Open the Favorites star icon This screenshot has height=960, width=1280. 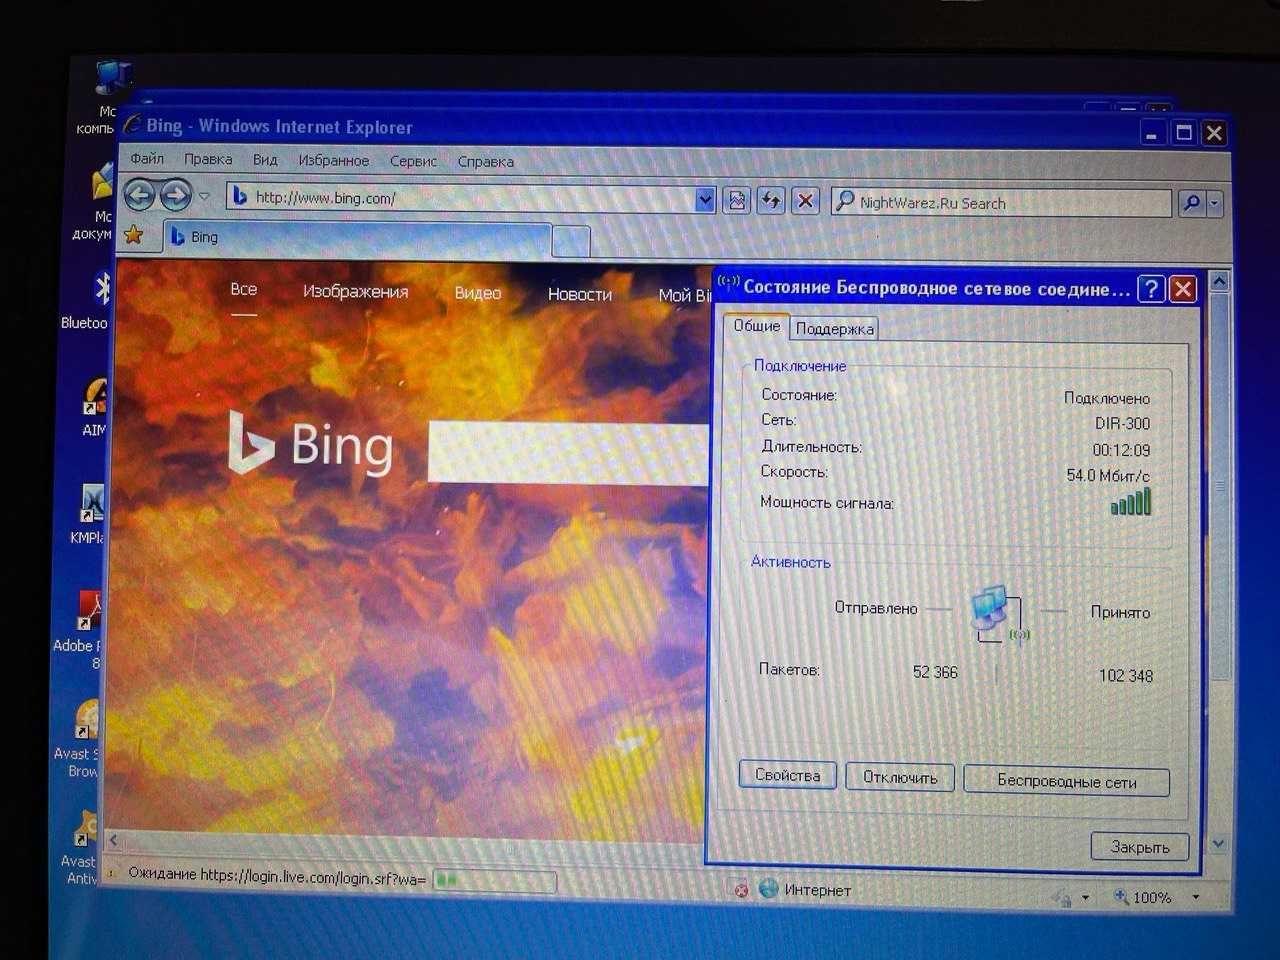tap(133, 235)
